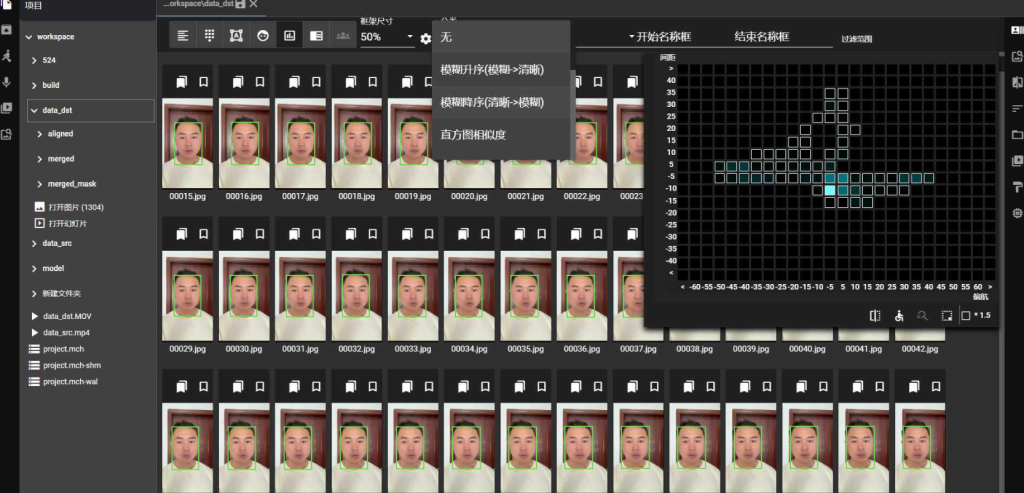
Task: Click the histogram chart toolbar icon
Action: pos(290,36)
